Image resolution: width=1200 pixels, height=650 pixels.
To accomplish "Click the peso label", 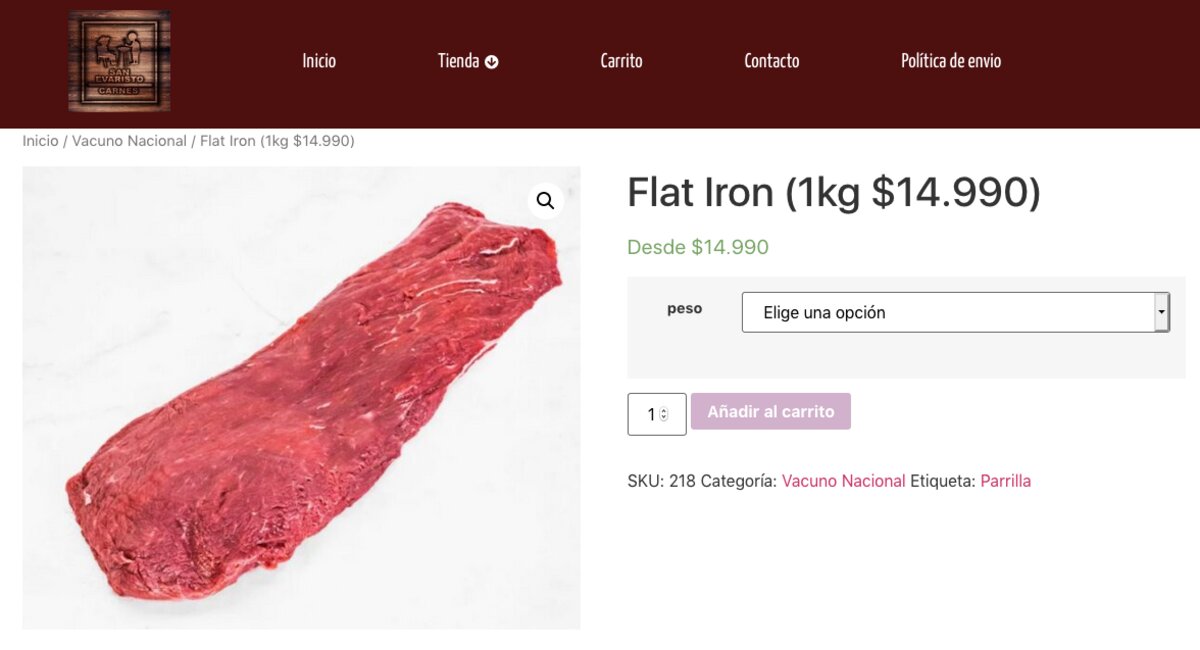I will pyautogui.click(x=685, y=309).
